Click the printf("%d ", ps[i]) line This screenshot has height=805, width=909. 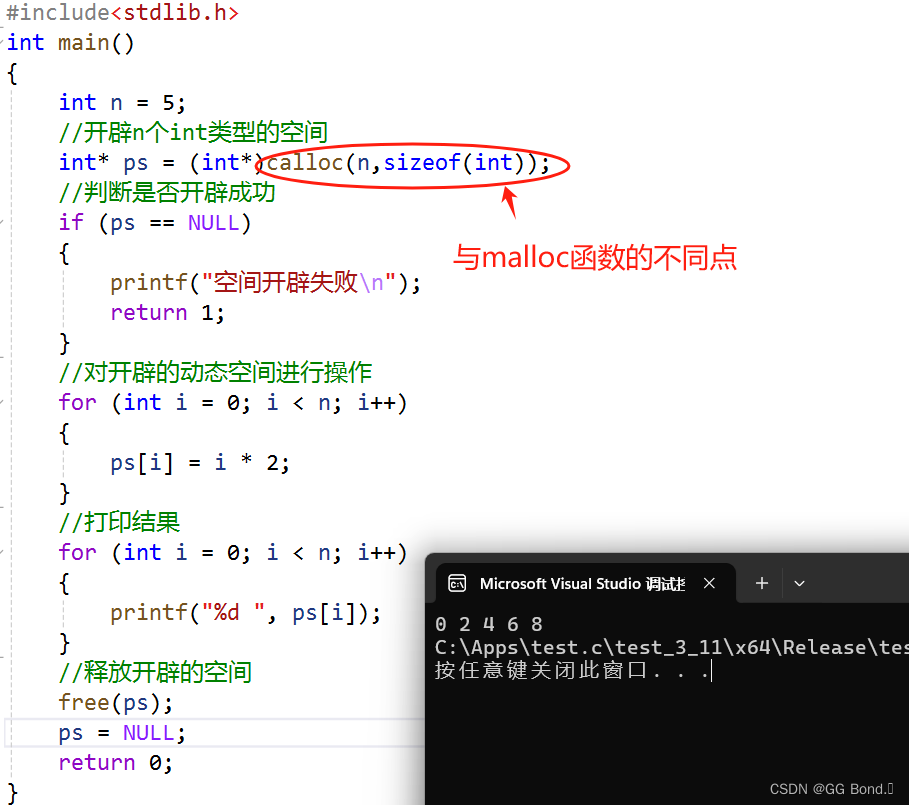[246, 613]
